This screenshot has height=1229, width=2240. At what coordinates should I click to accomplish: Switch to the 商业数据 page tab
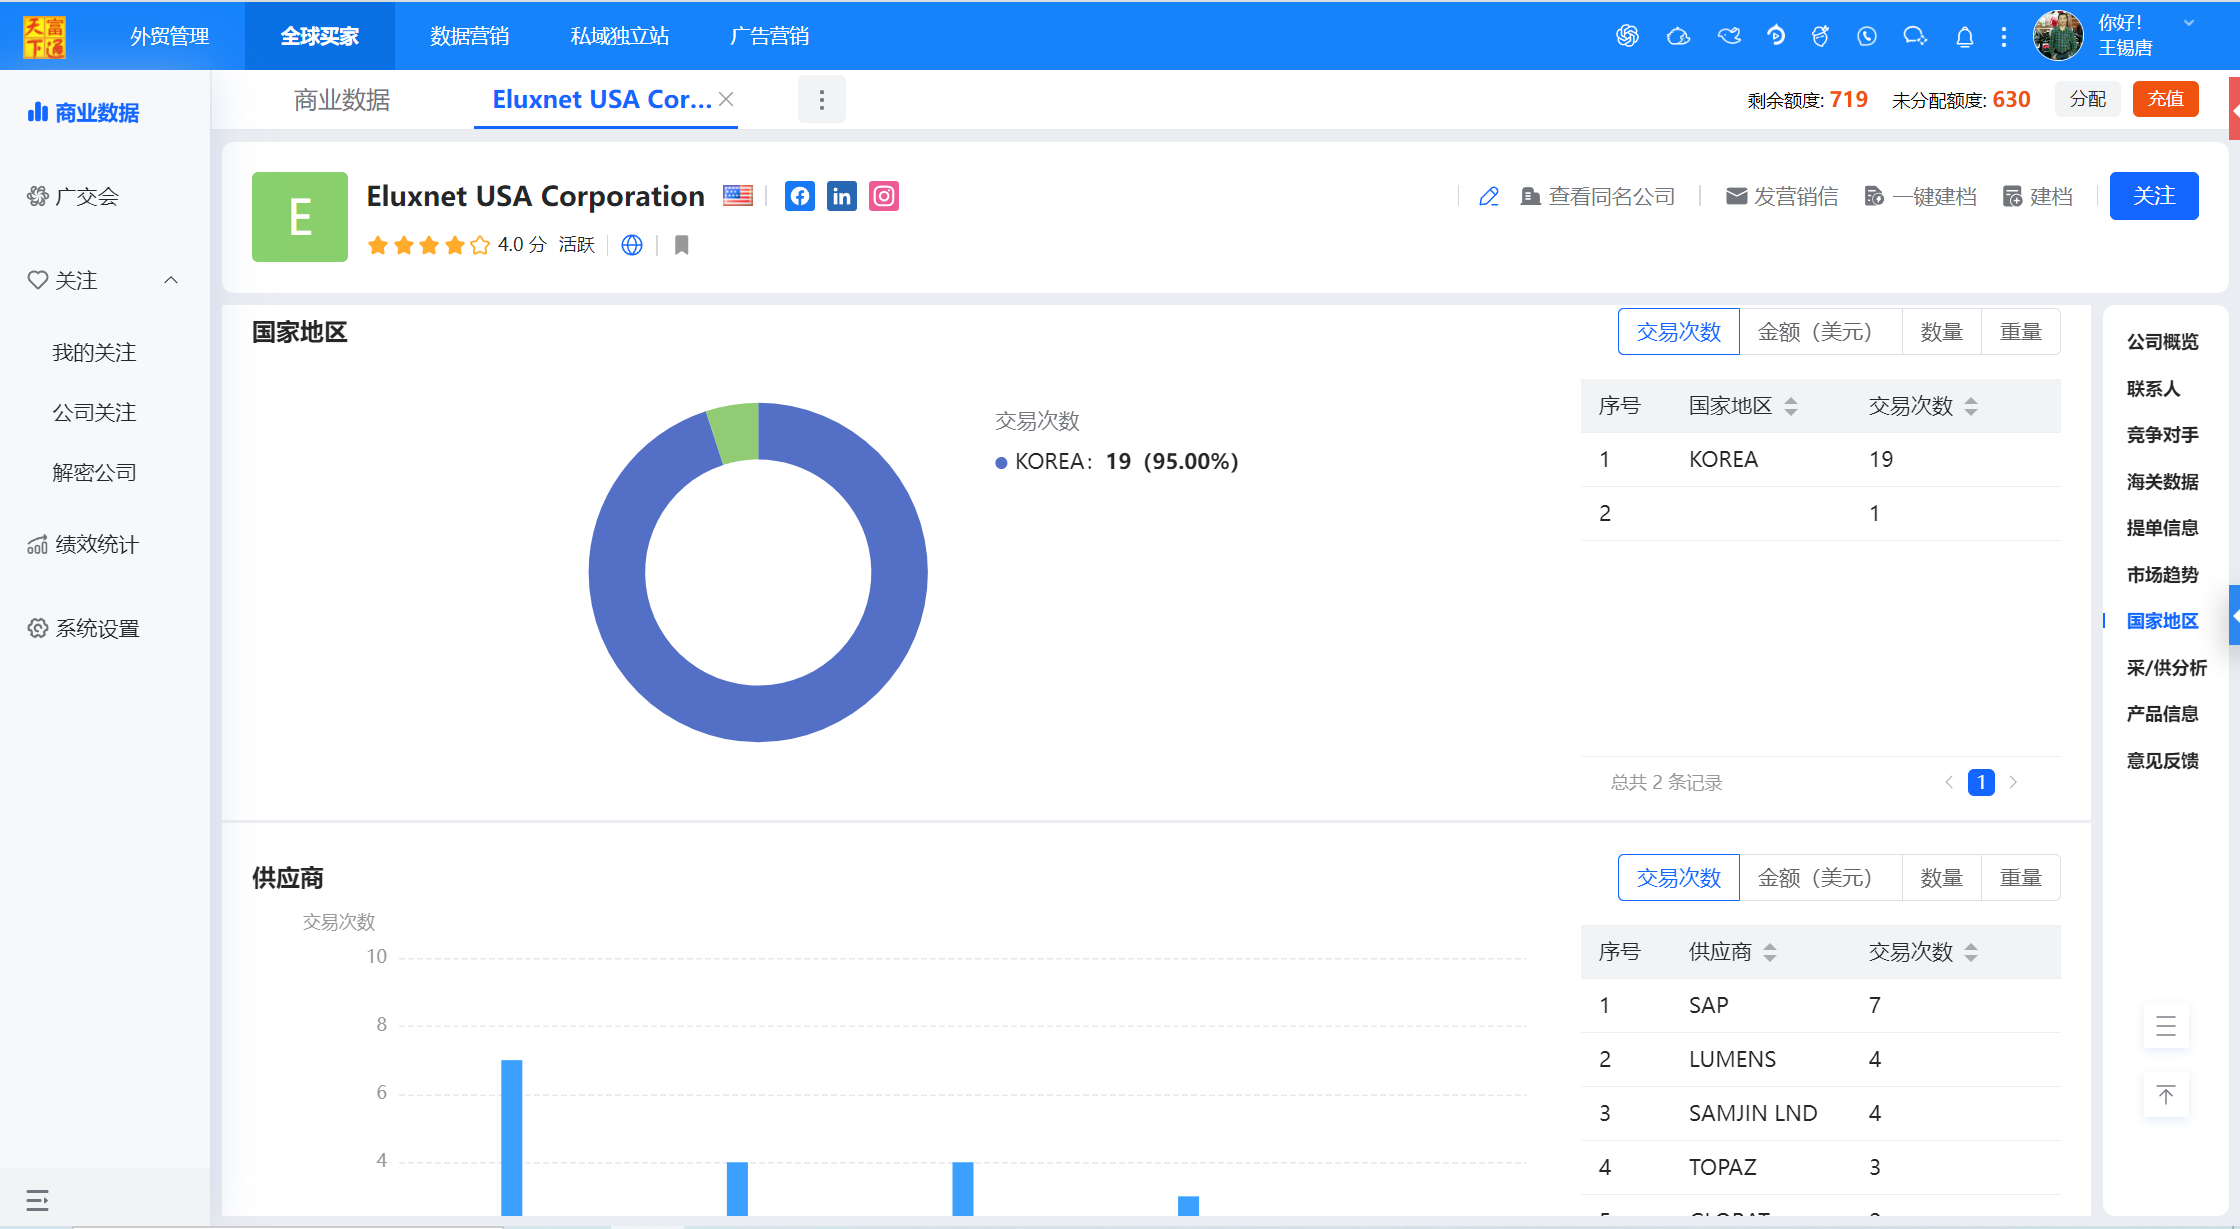[x=342, y=99]
